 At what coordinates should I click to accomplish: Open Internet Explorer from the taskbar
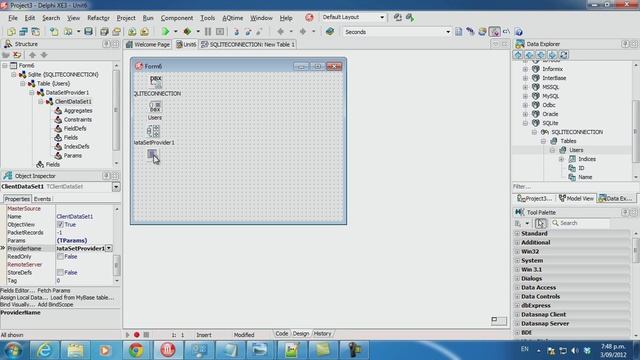[44, 350]
